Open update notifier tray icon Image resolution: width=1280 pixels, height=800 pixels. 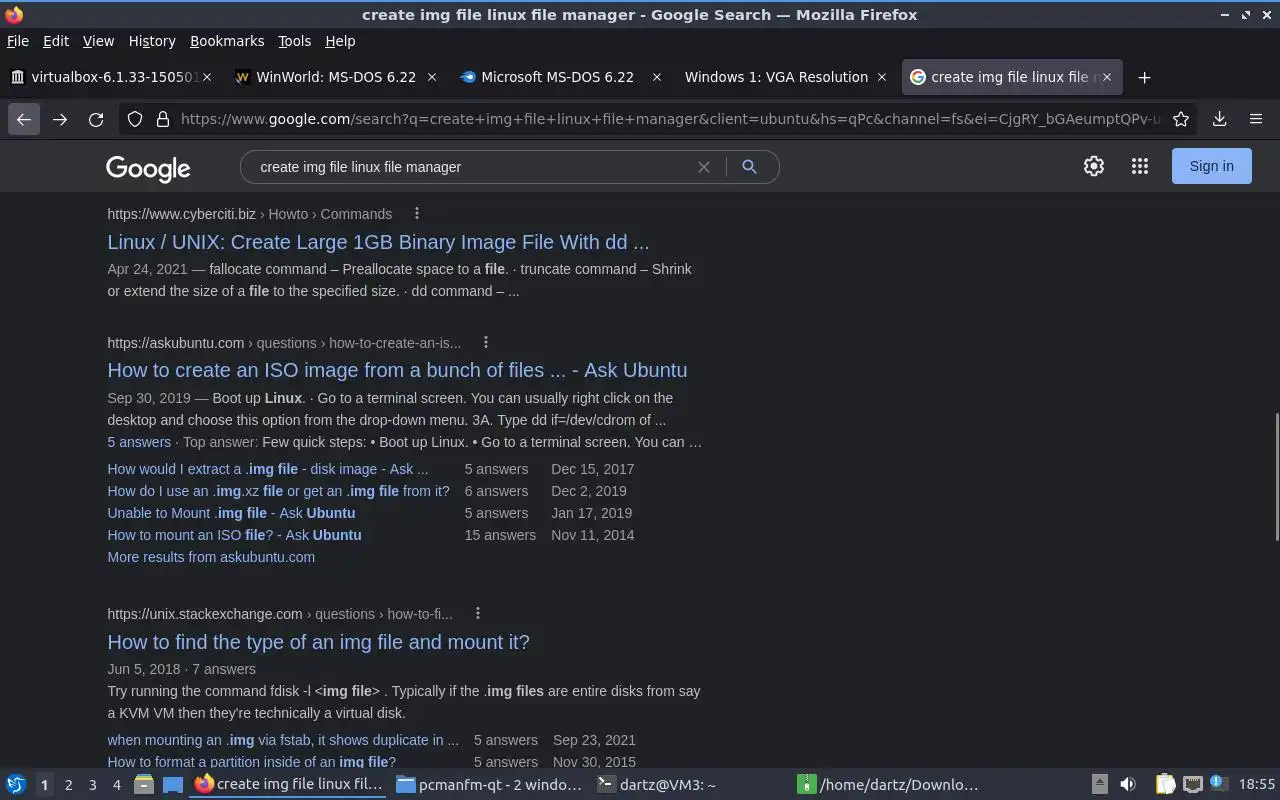[x=1217, y=783]
